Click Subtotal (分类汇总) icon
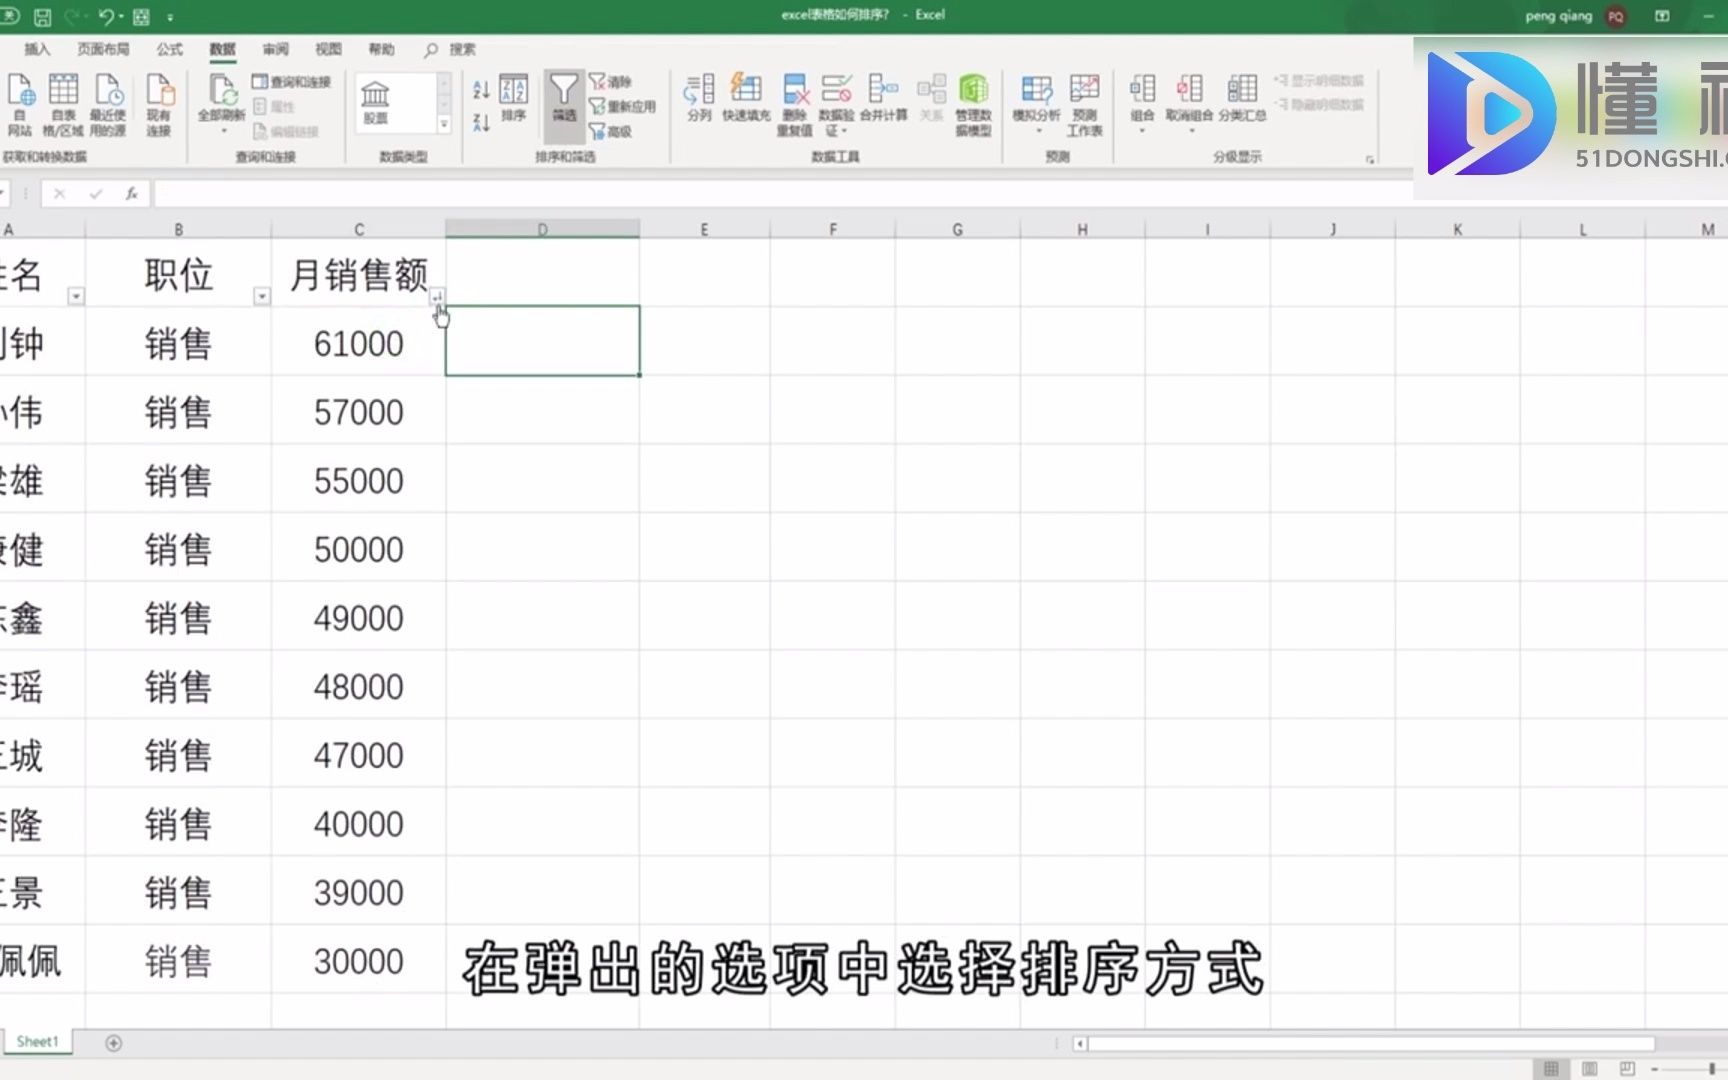The width and height of the screenshot is (1728, 1080). coord(1242,98)
